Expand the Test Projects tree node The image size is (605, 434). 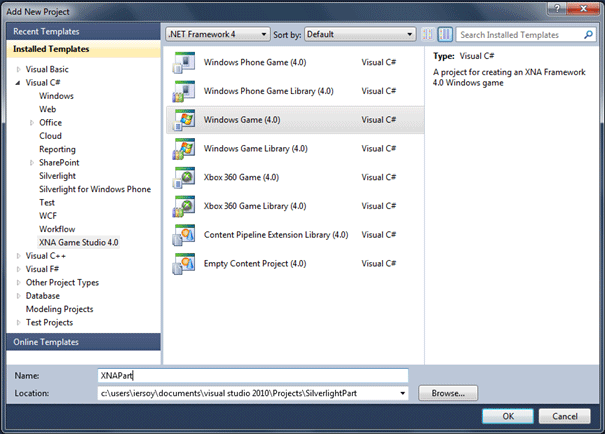click(x=18, y=323)
